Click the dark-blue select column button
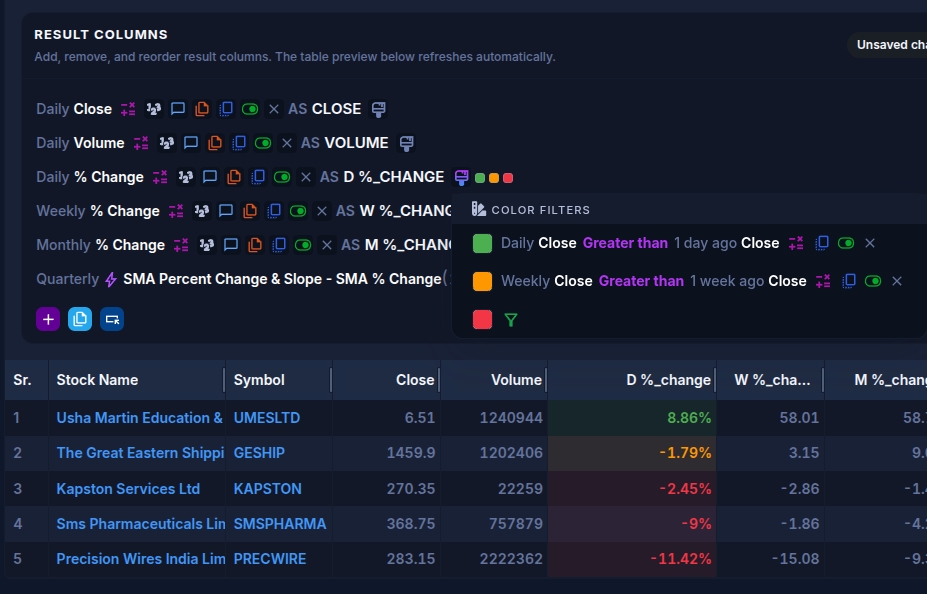This screenshot has width=927, height=594. (112, 320)
